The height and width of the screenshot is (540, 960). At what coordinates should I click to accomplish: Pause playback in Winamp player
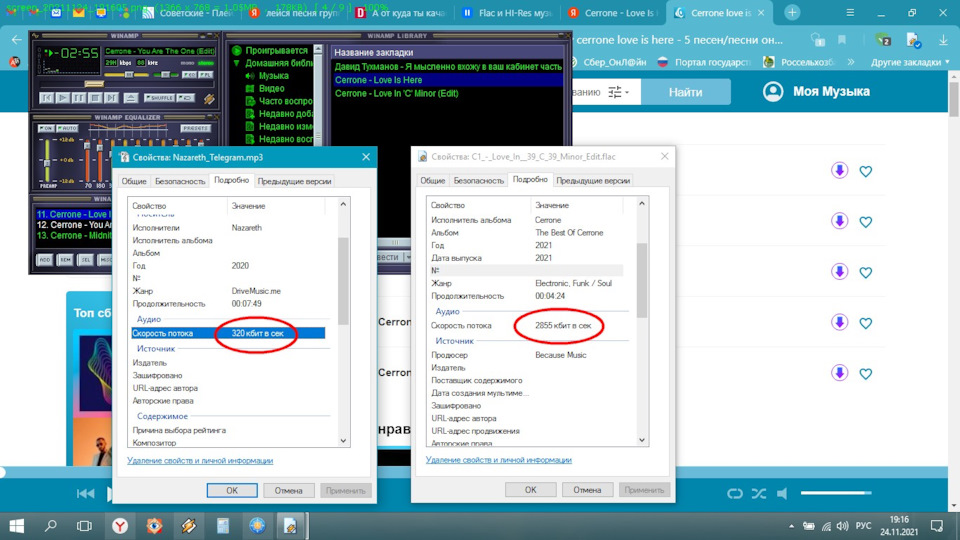pos(79,98)
